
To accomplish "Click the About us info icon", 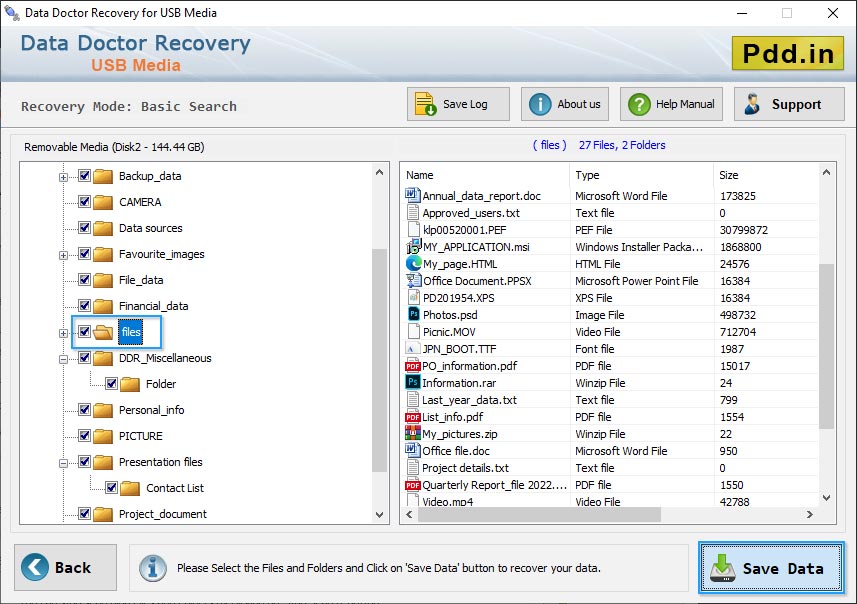I will 540,104.
